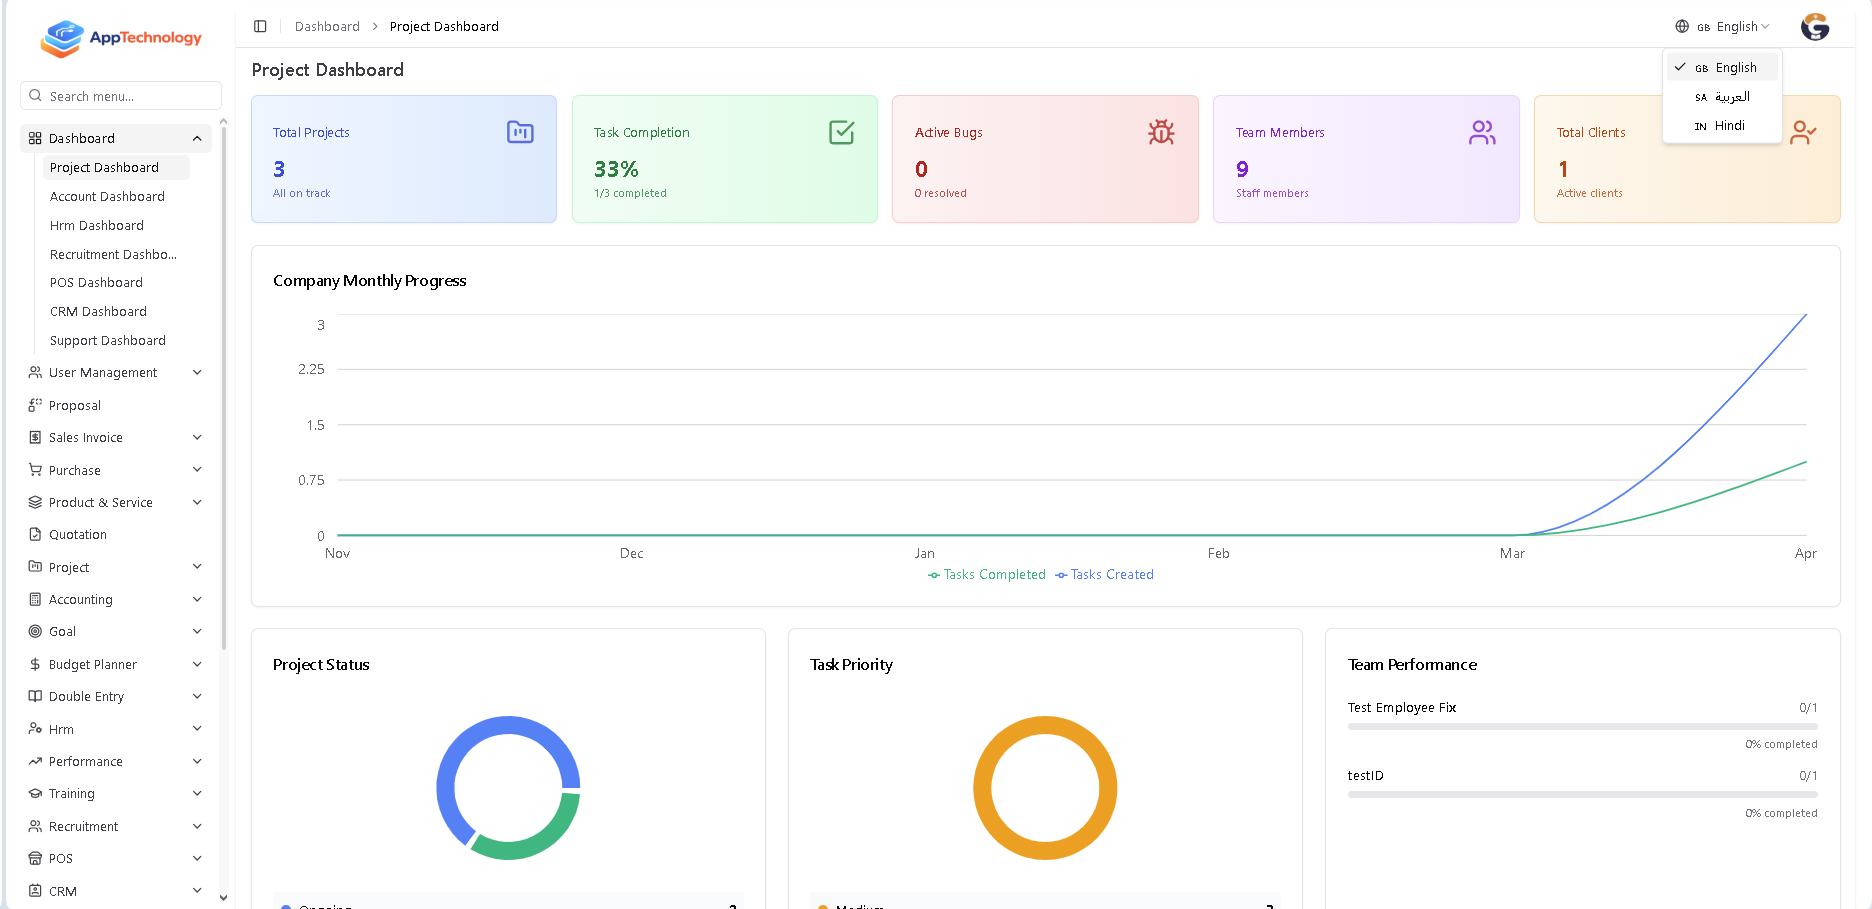This screenshot has width=1872, height=909.
Task: Click the Active Bugs bug icon
Action: pyautogui.click(x=1161, y=132)
